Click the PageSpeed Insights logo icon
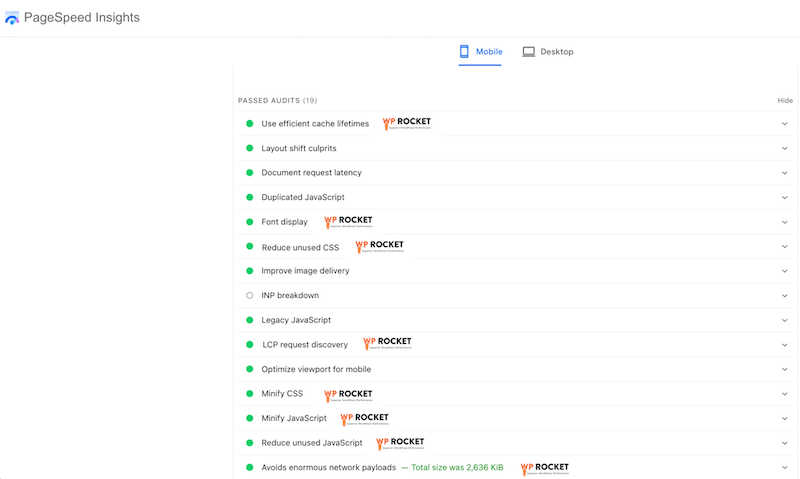This screenshot has width=800, height=479. (12, 18)
